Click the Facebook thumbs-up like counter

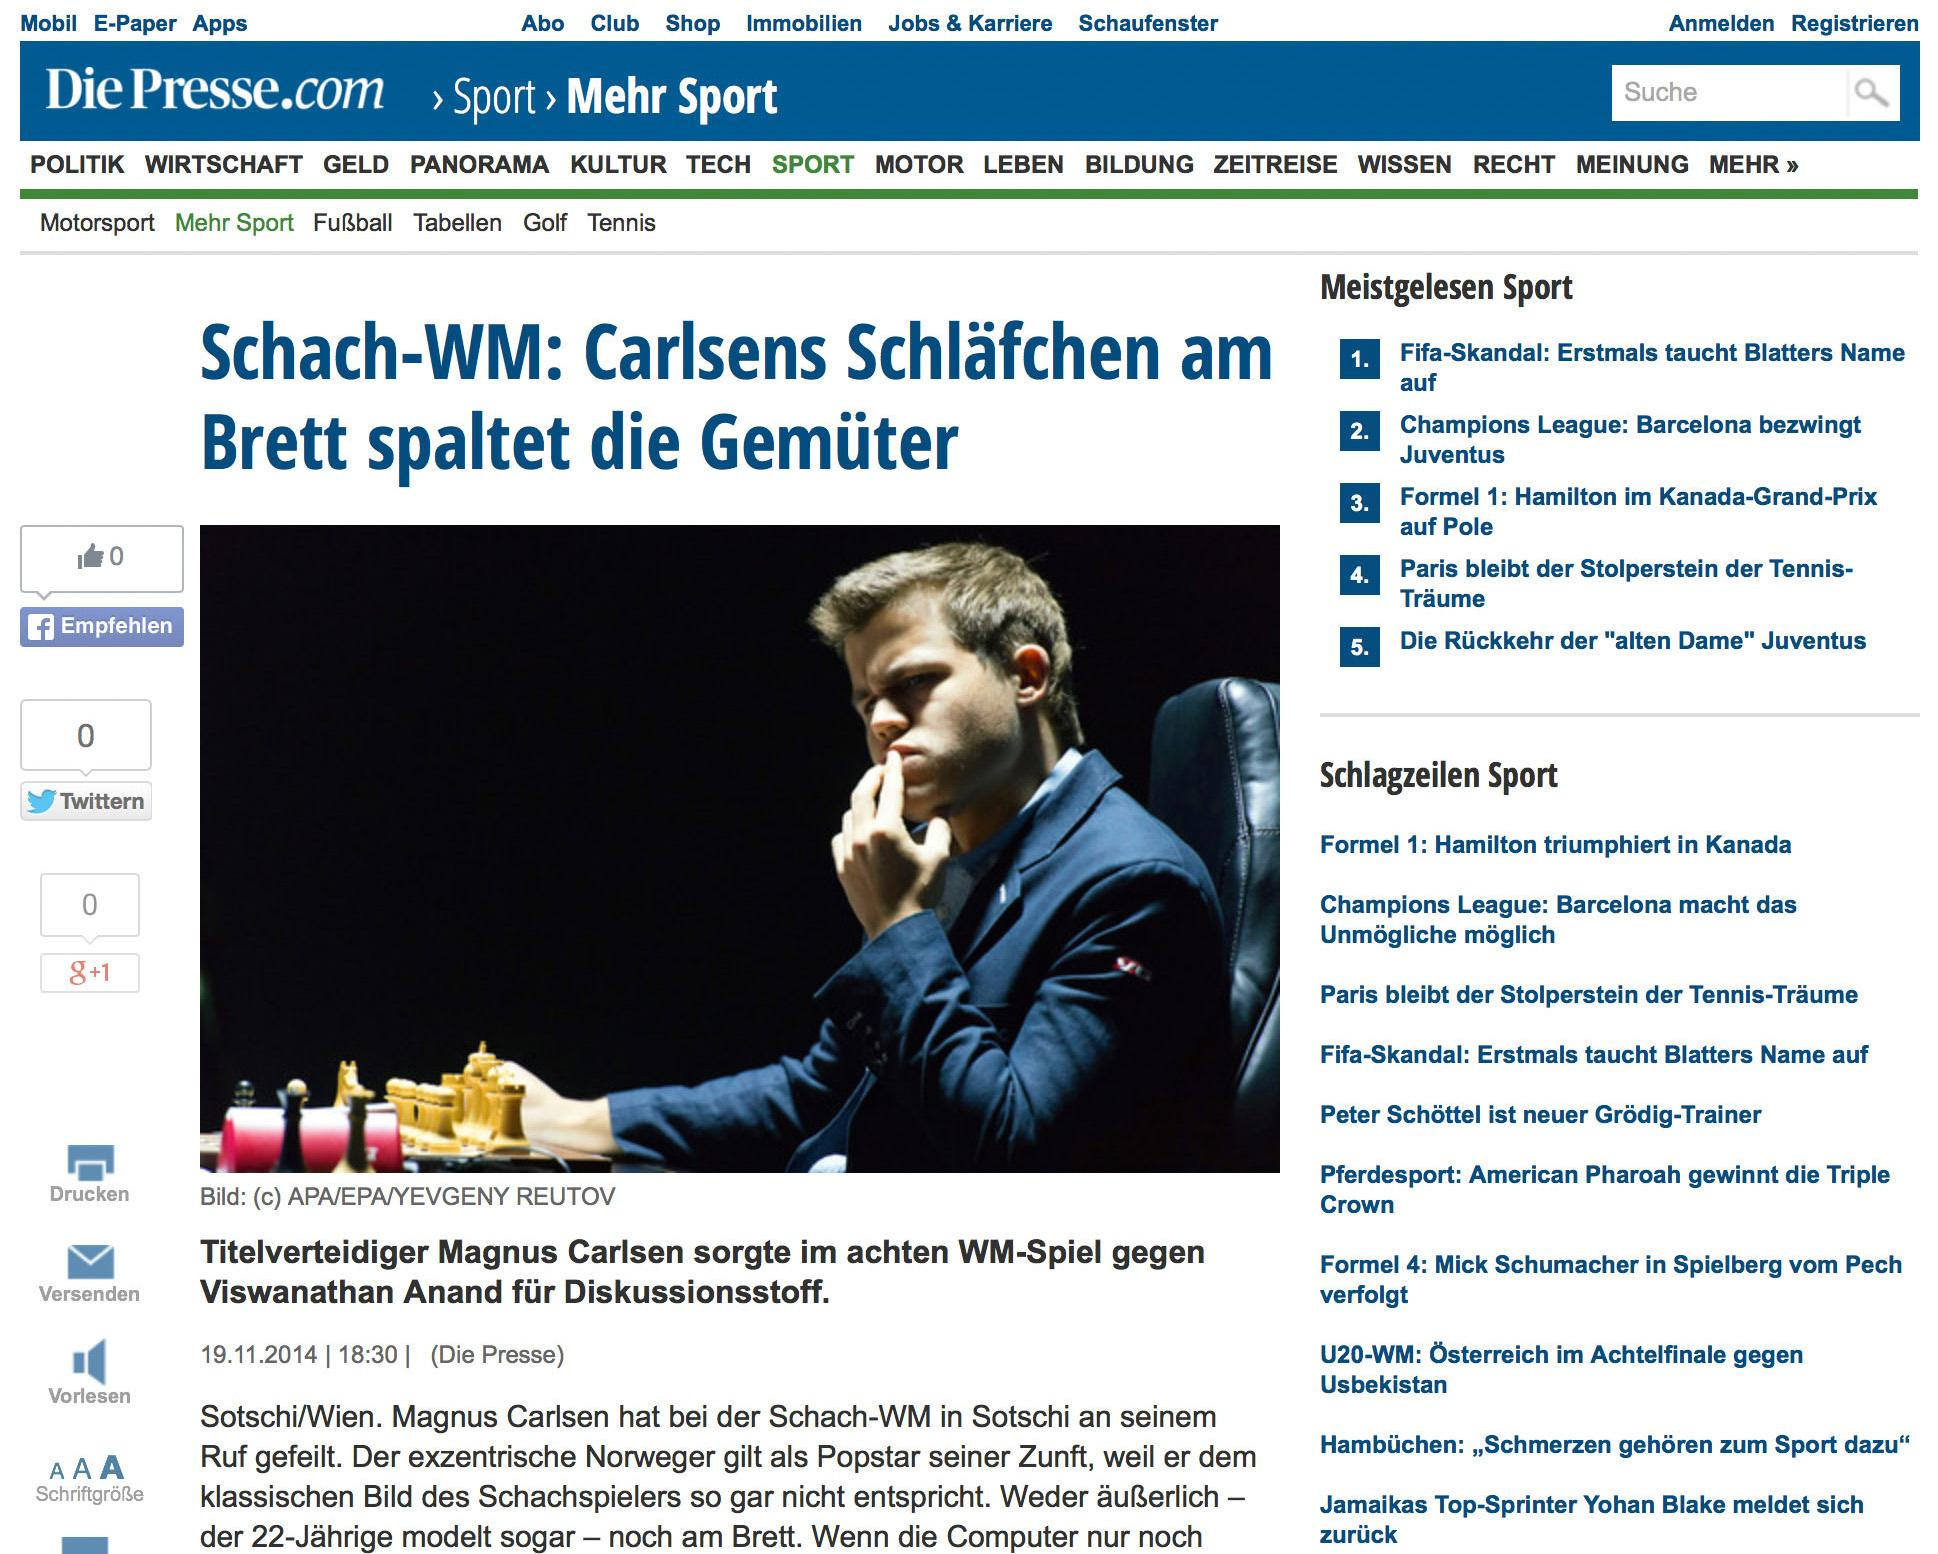pyautogui.click(x=102, y=557)
